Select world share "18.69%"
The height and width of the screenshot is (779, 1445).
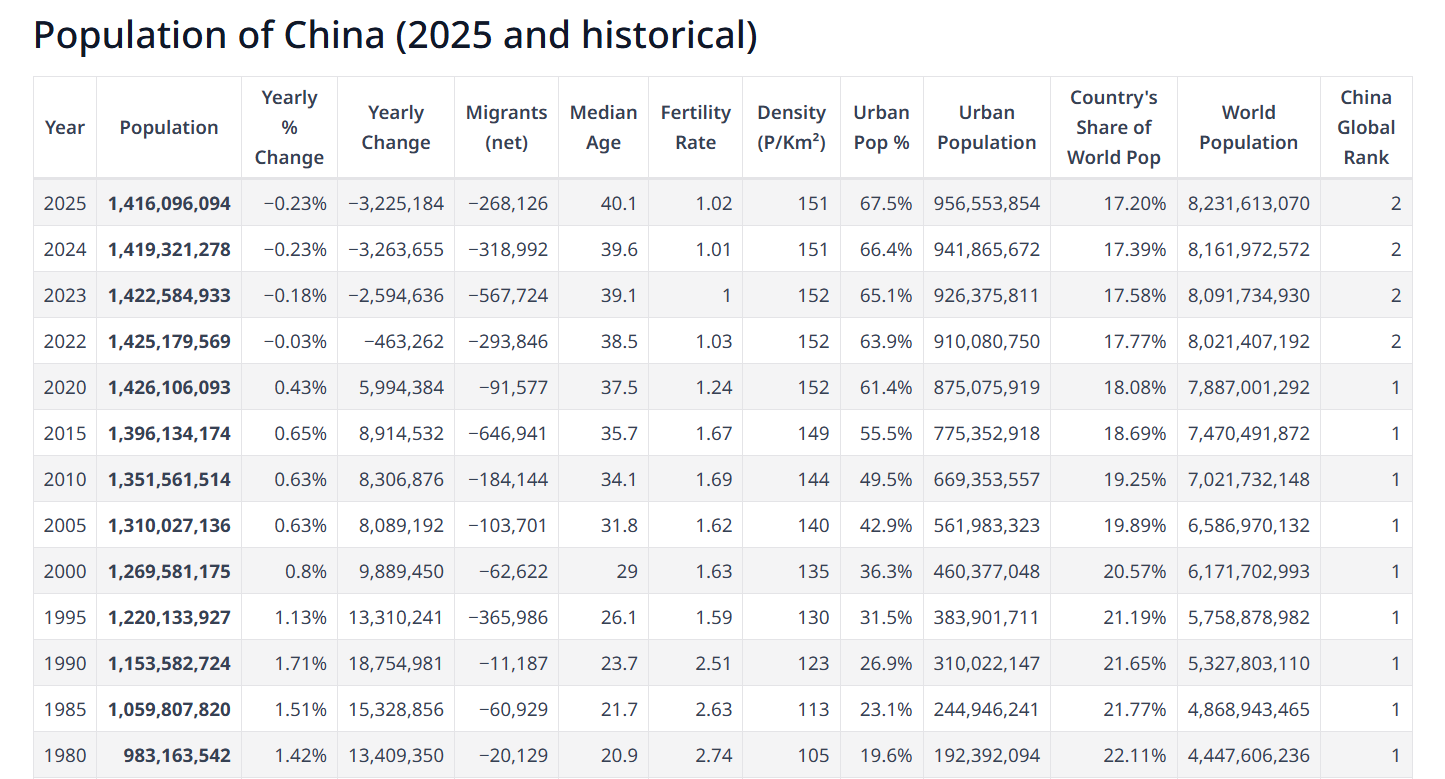(1135, 434)
